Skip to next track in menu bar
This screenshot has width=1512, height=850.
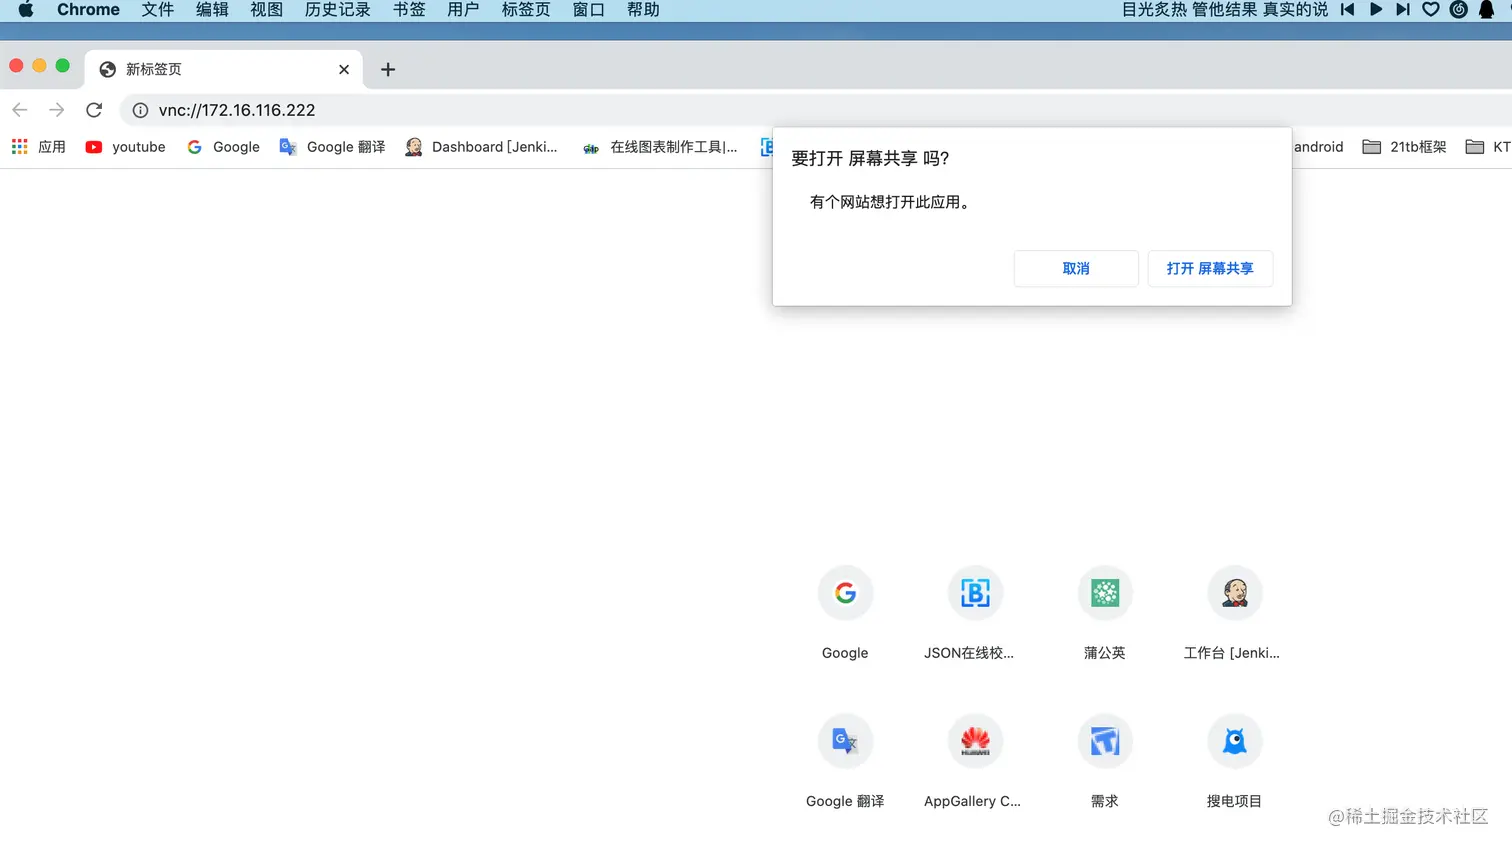(x=1403, y=10)
